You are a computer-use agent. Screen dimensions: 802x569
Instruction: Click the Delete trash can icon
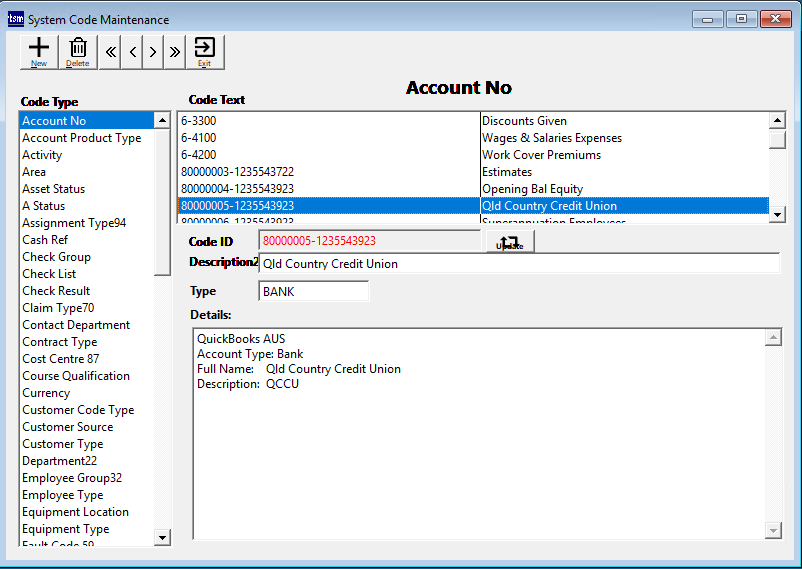tap(77, 51)
